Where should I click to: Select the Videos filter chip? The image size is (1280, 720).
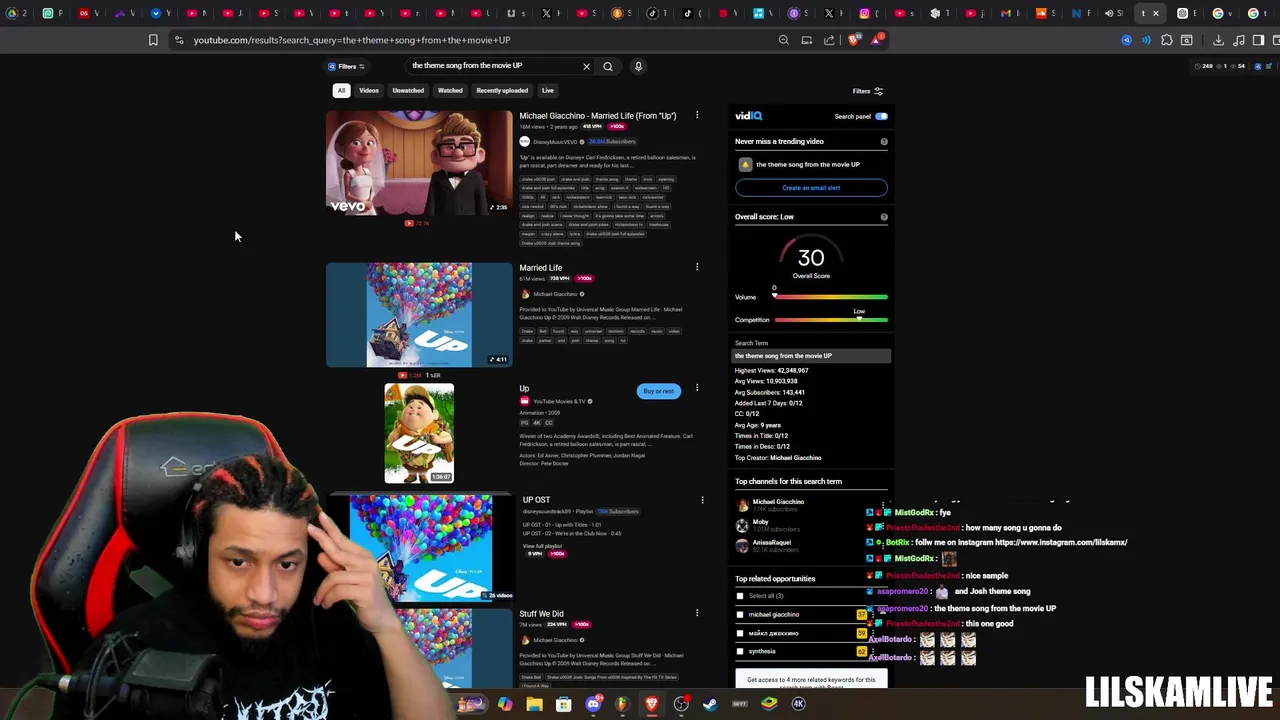tap(369, 90)
